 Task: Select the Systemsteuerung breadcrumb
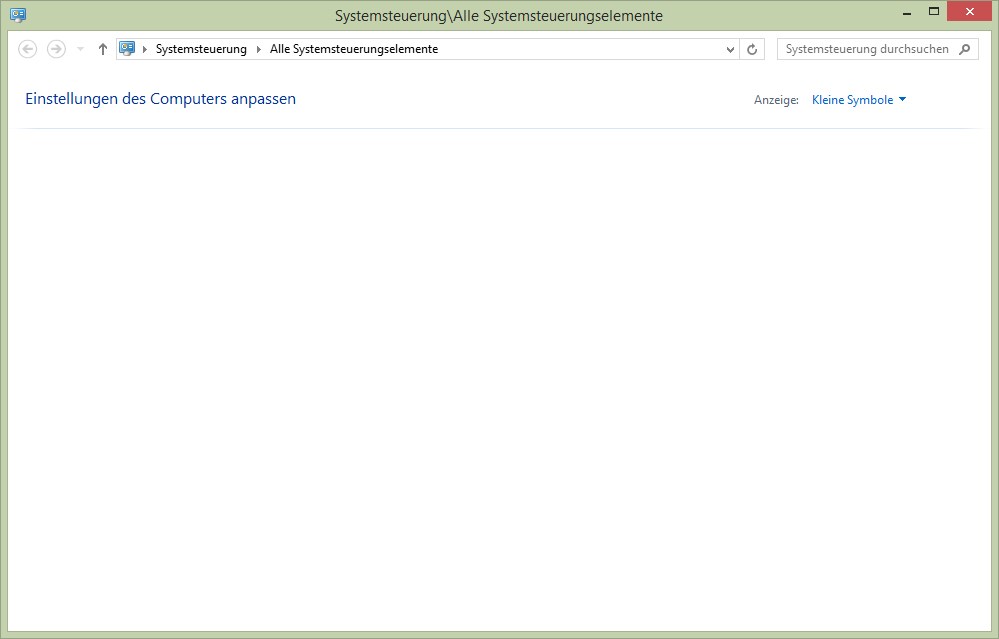click(201, 49)
